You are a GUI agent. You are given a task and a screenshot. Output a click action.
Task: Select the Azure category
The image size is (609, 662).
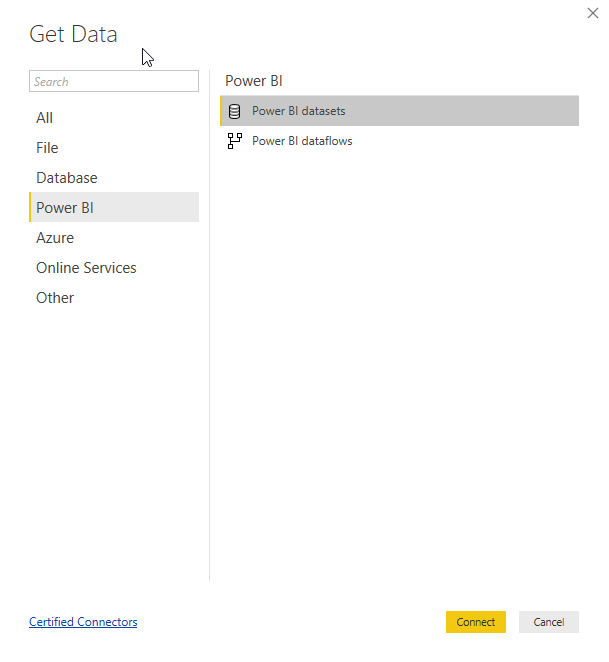[x=114, y=238]
